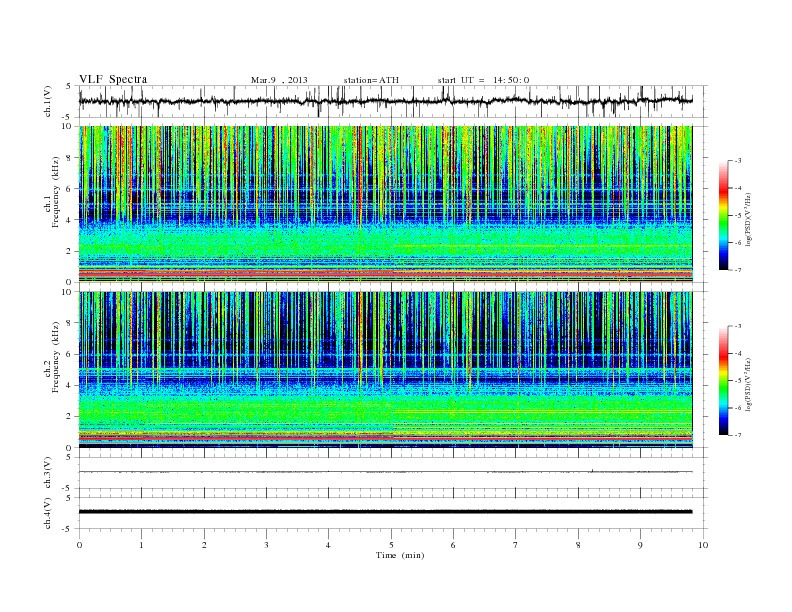
Task: Click the "Time (min)" x-axis label
Action: coord(400,555)
